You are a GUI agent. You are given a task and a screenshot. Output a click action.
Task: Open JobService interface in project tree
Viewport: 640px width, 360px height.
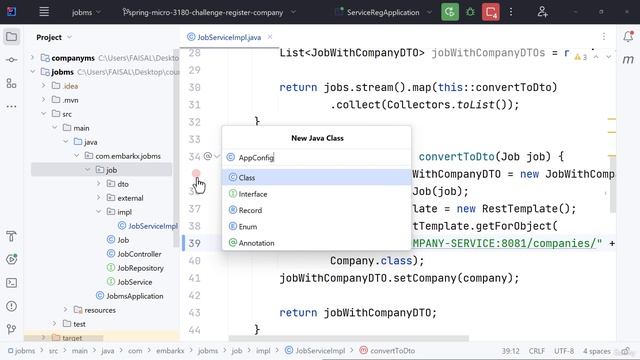(129, 282)
